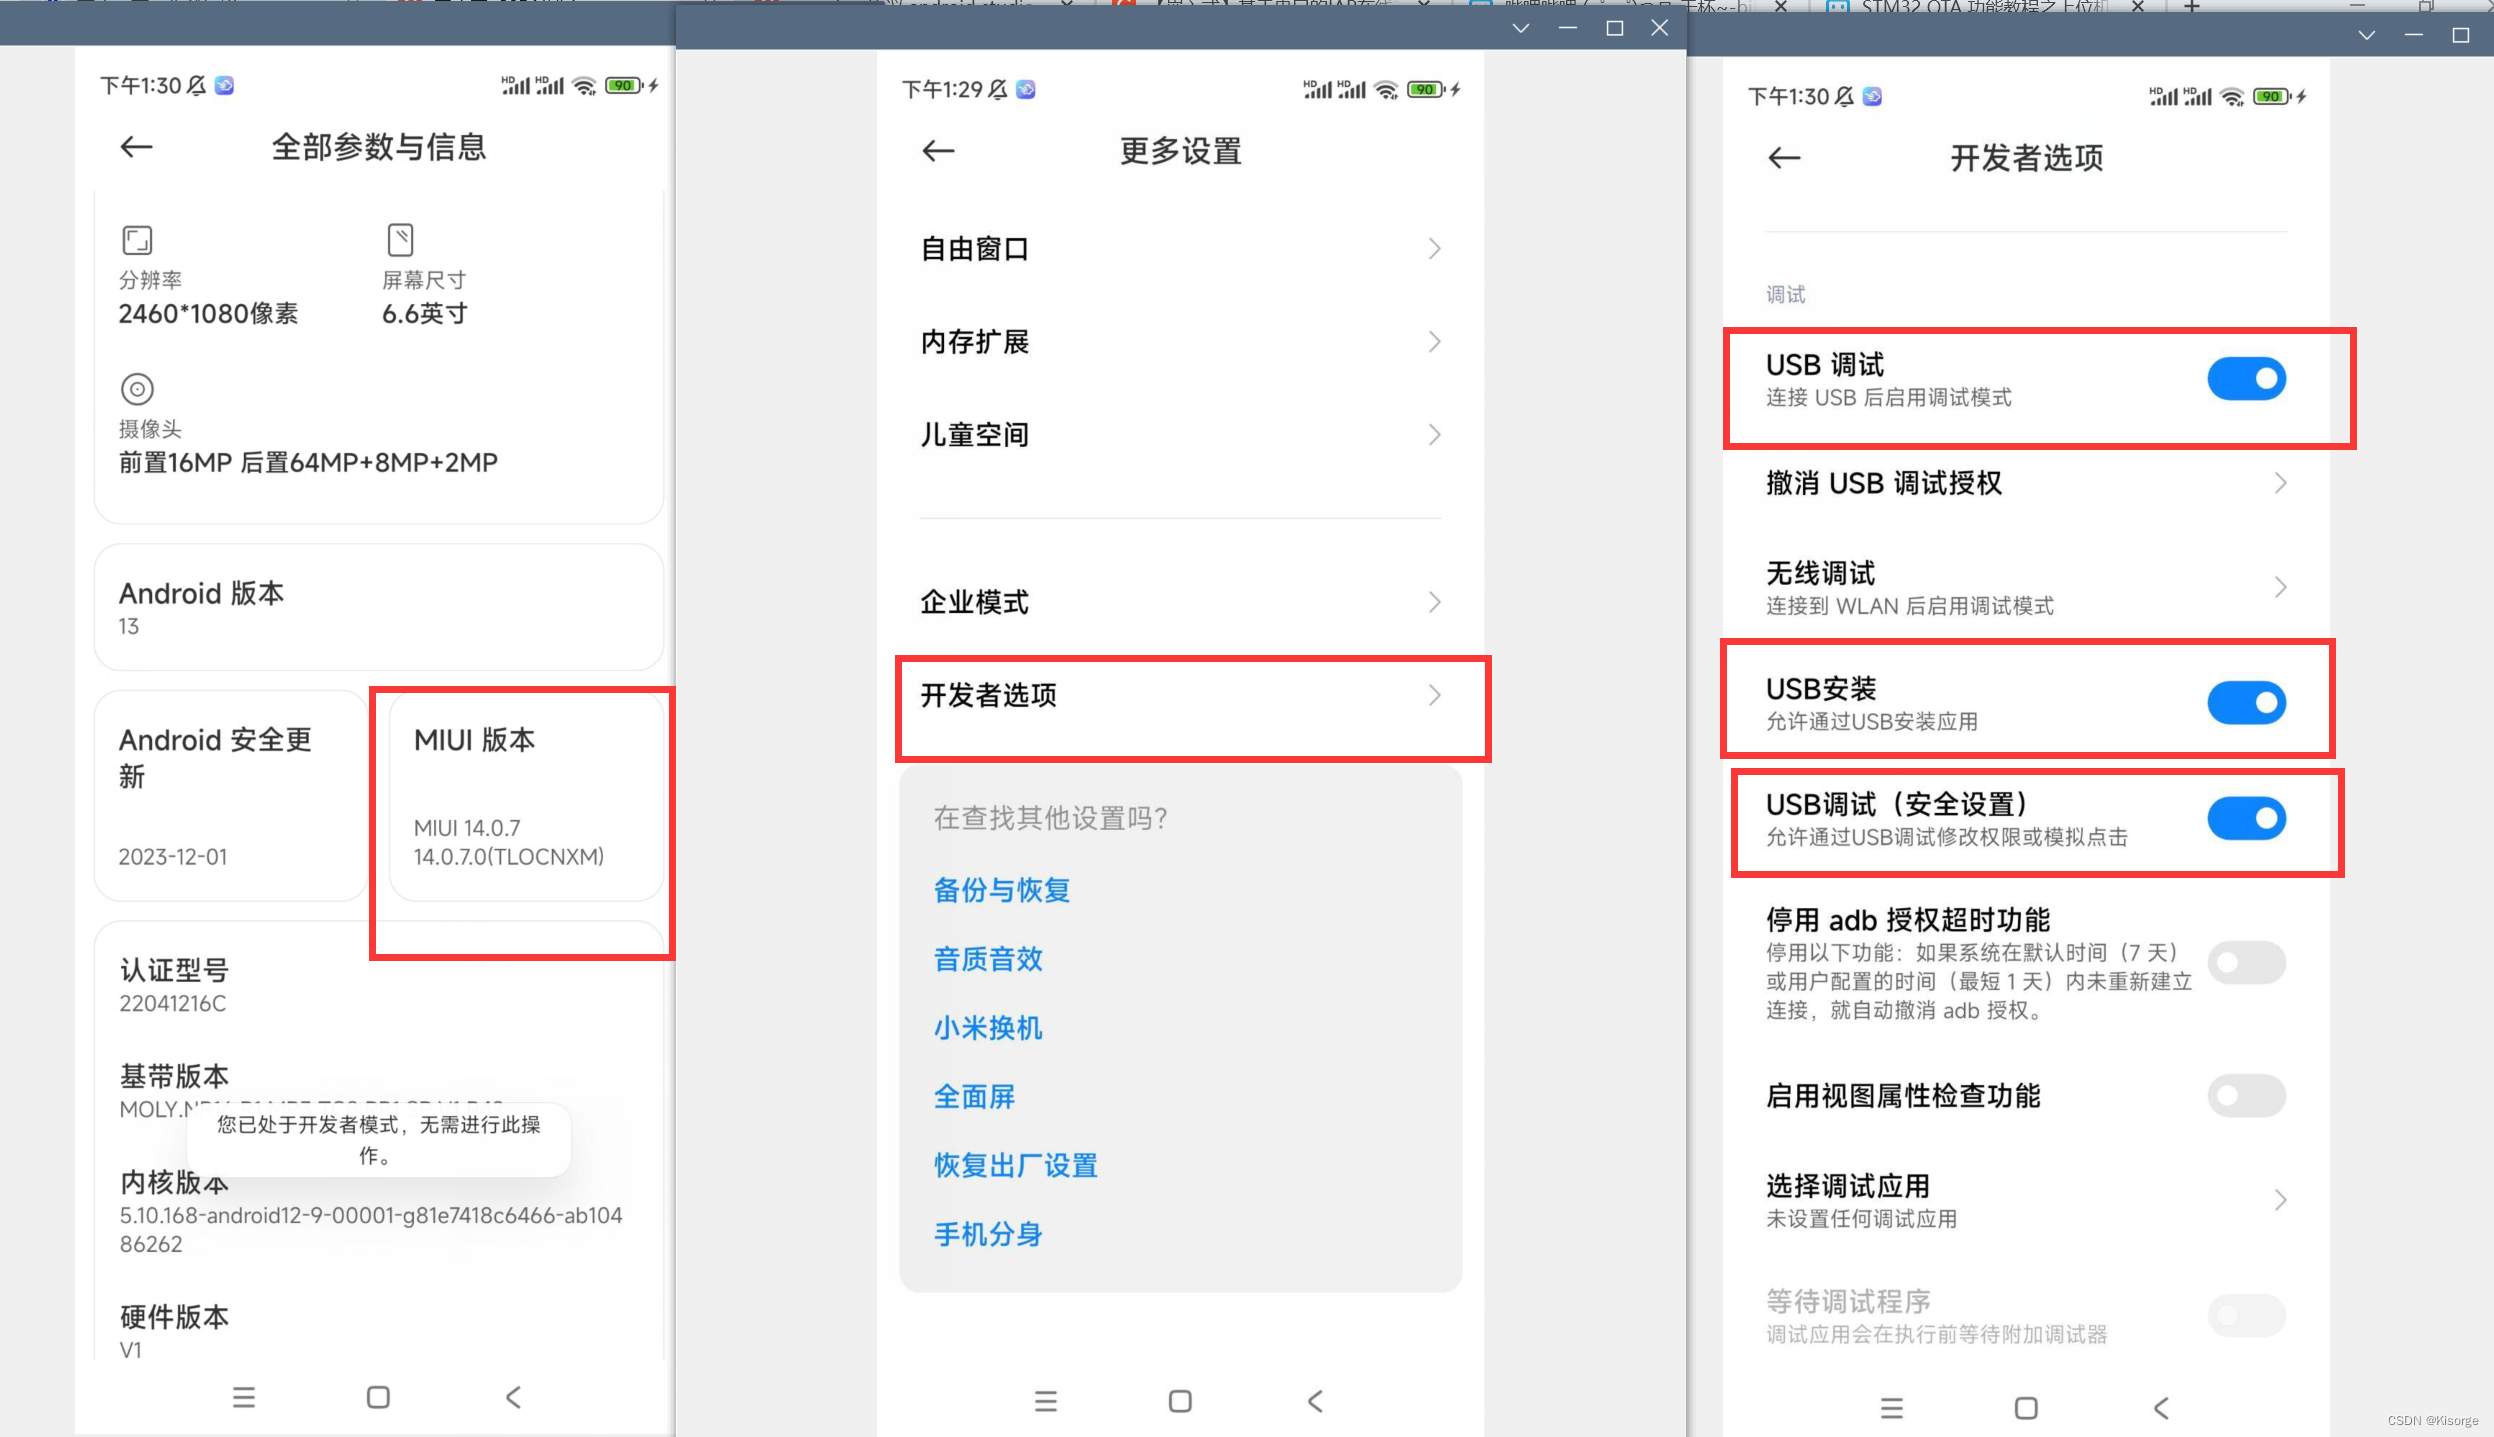This screenshot has width=2494, height=1437.
Task: Tap back navigation button on middle phone
Action: tap(1315, 1401)
